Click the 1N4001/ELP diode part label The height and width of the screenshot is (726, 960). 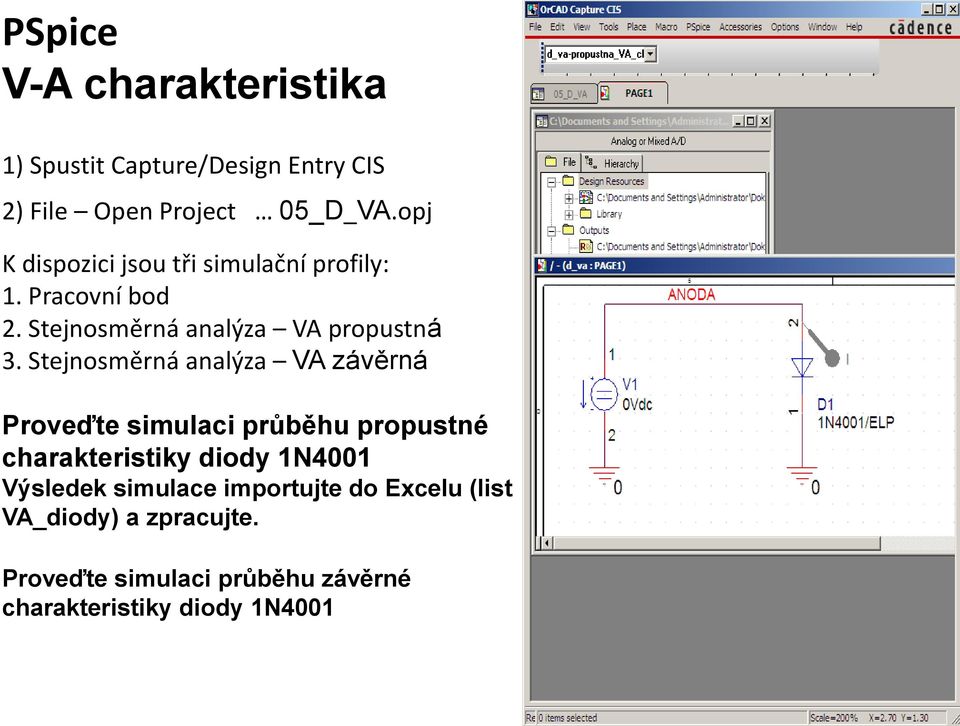pos(856,422)
